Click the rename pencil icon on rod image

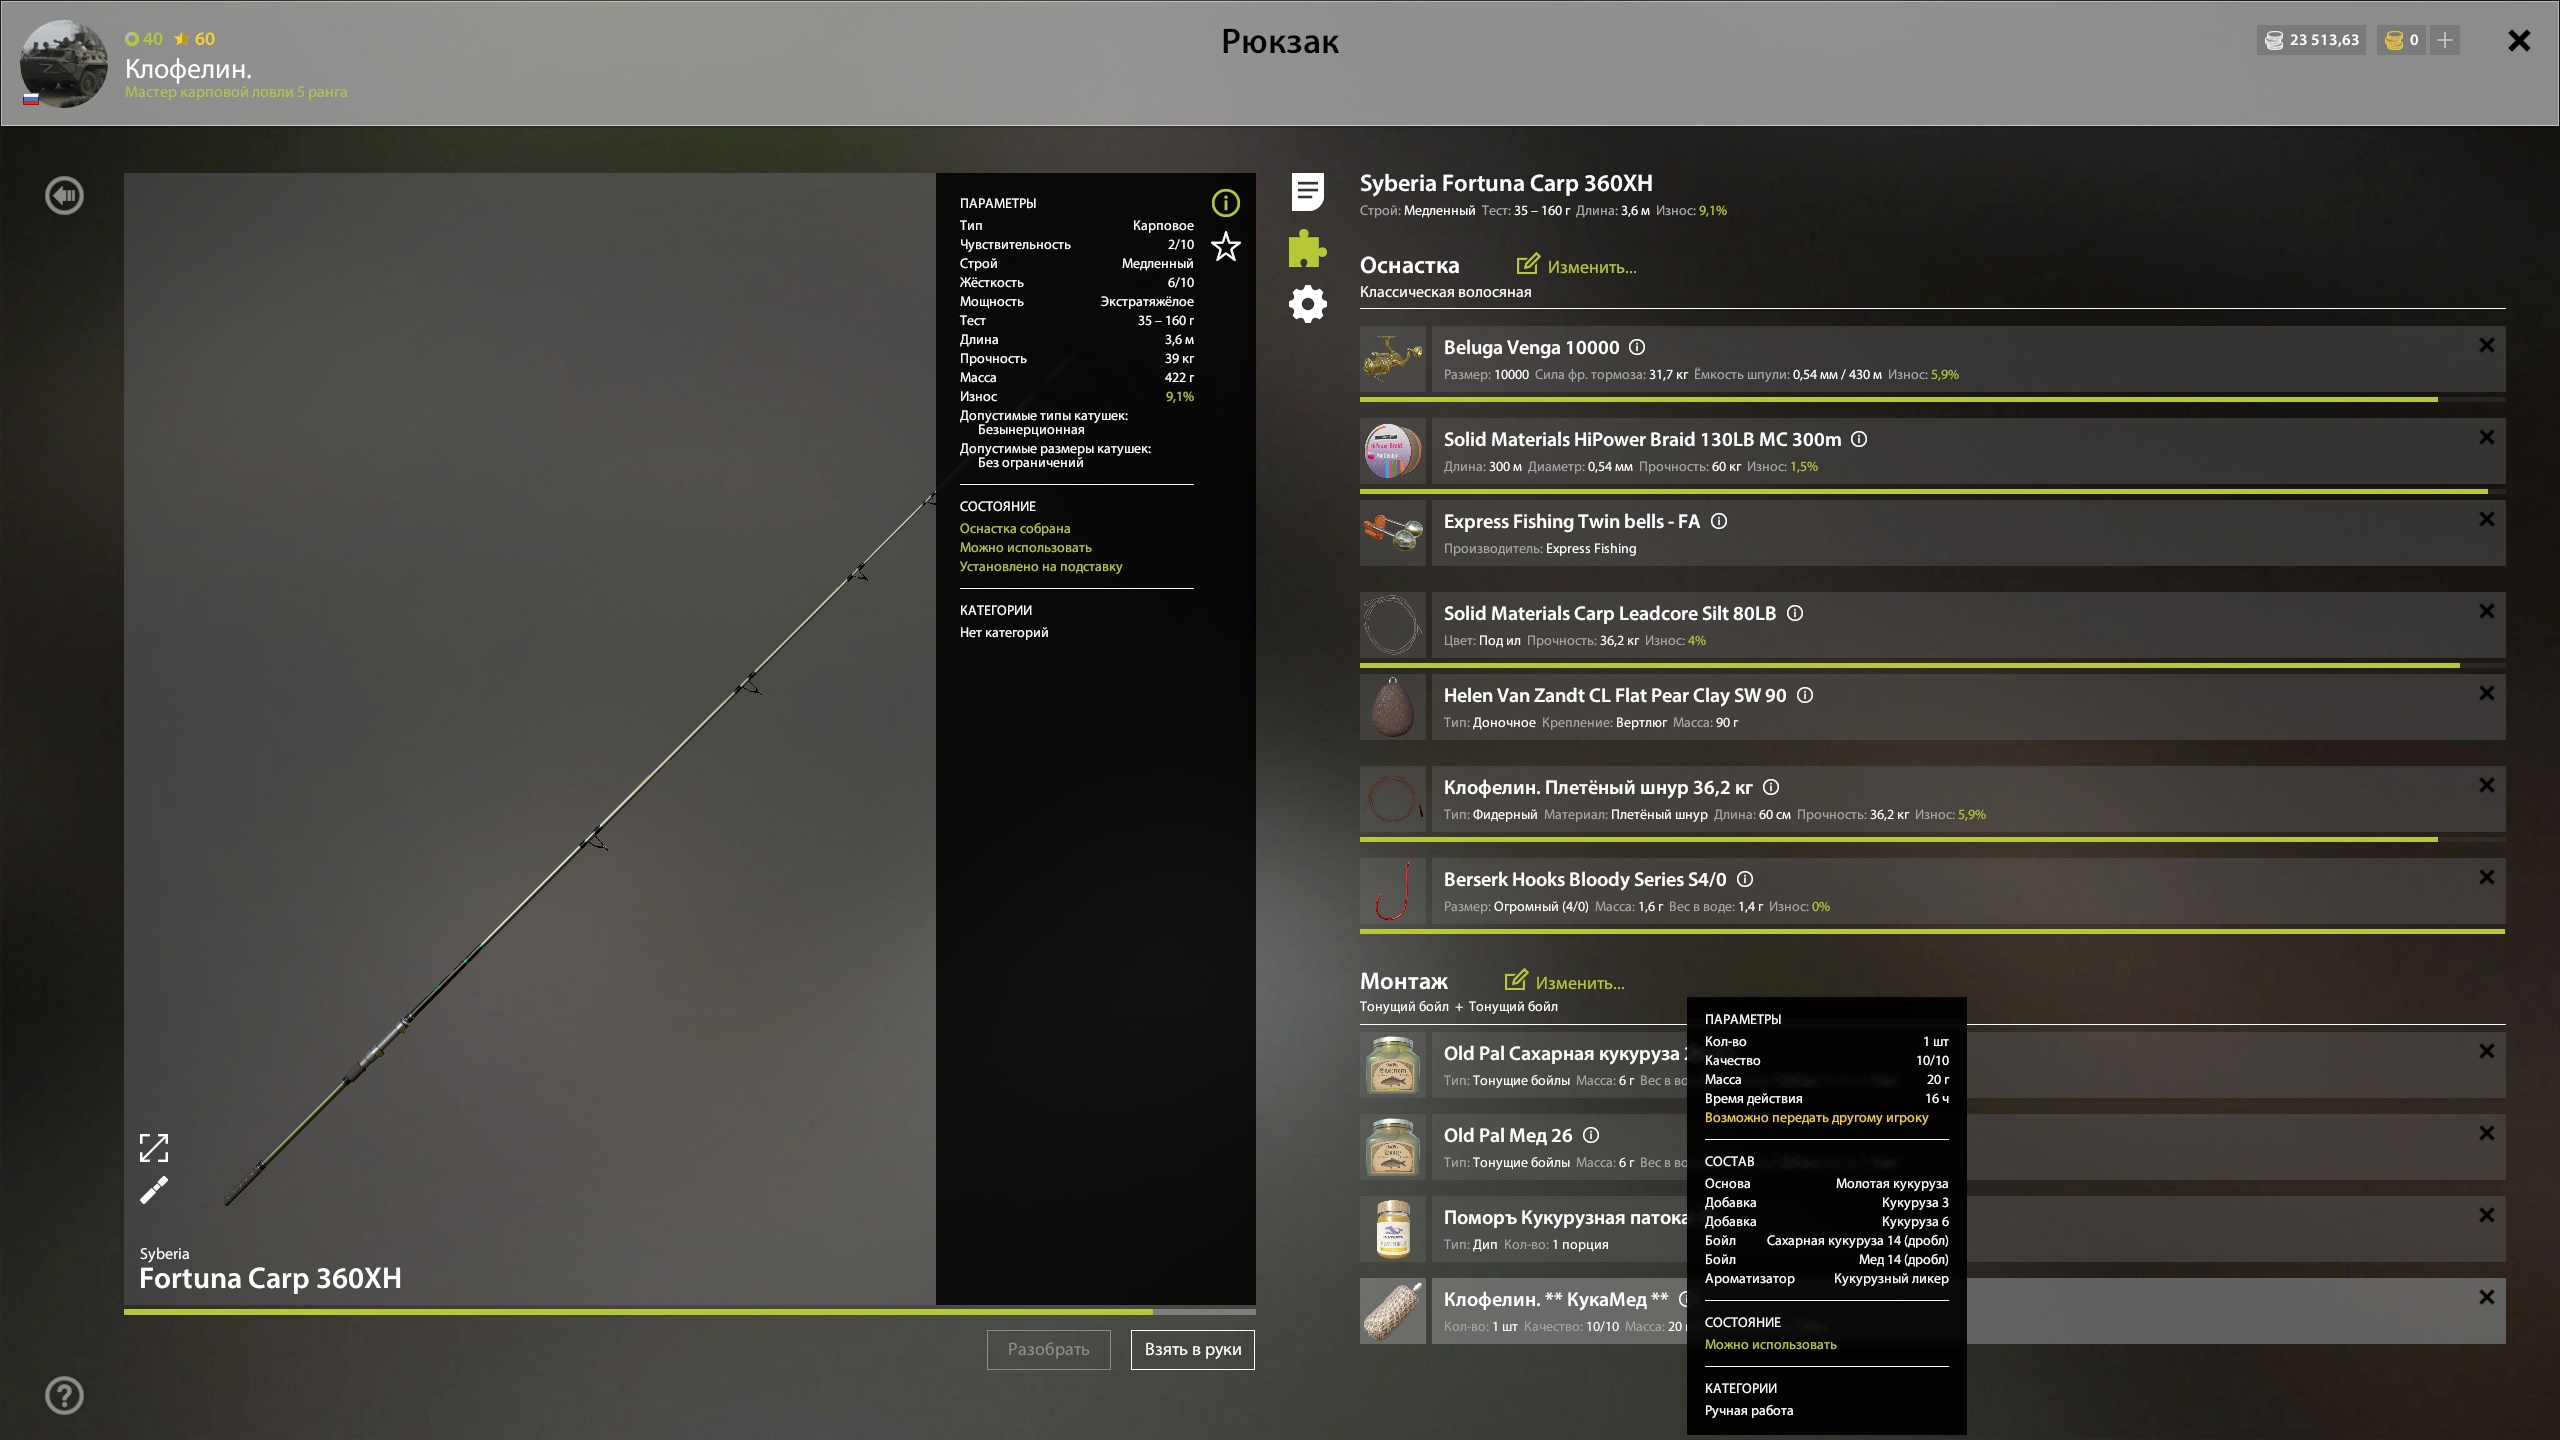point(154,1190)
